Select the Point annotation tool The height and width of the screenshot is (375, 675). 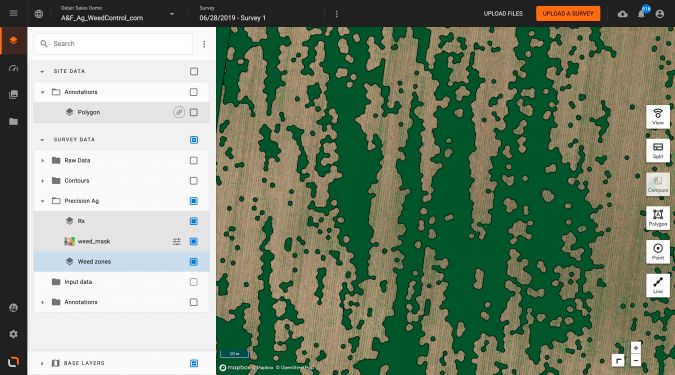point(658,251)
